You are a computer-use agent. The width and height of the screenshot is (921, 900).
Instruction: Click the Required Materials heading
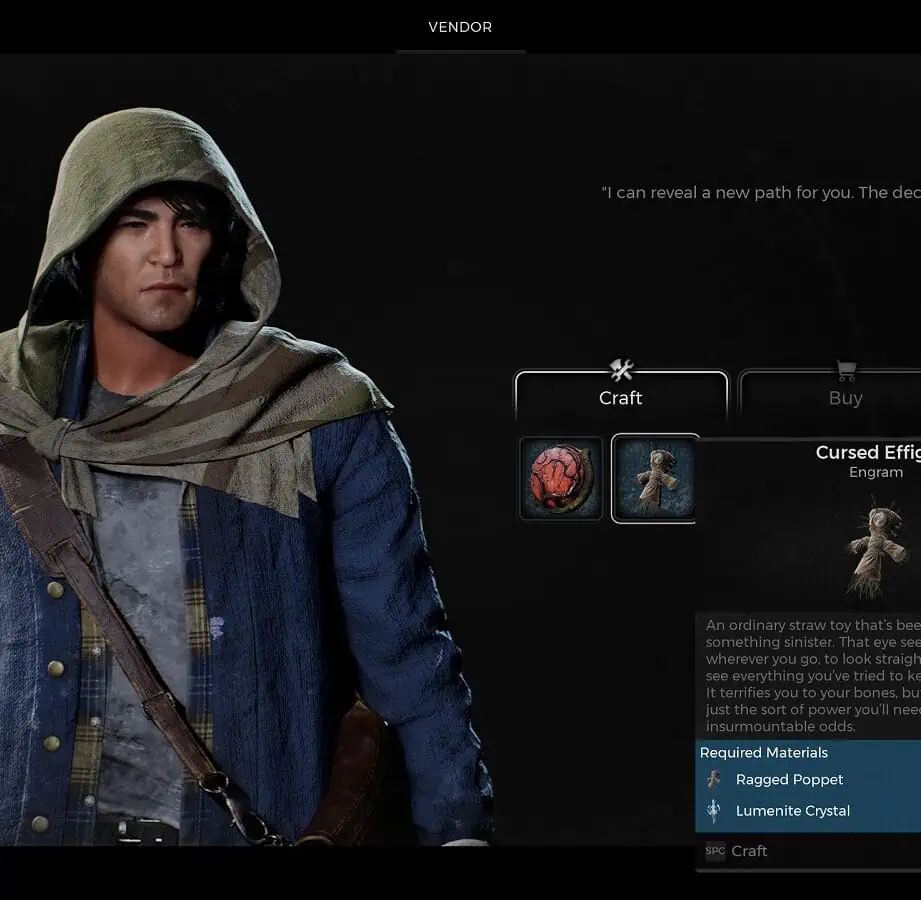pyautogui.click(x=764, y=753)
